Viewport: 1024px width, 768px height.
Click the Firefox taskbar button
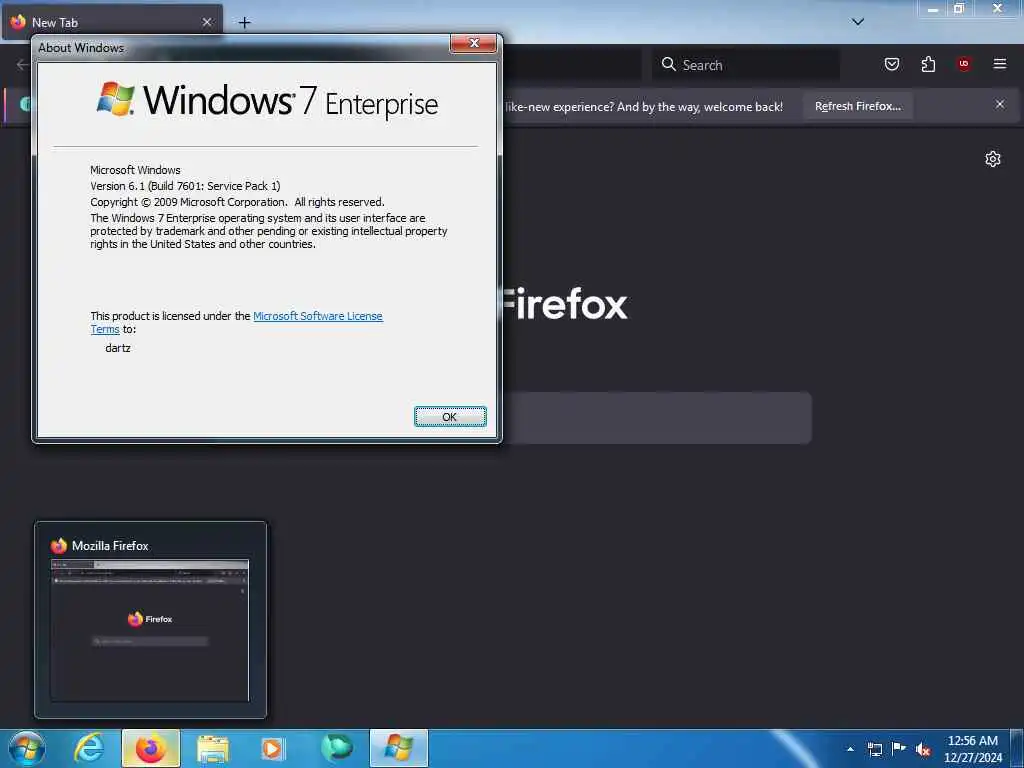(x=150, y=748)
